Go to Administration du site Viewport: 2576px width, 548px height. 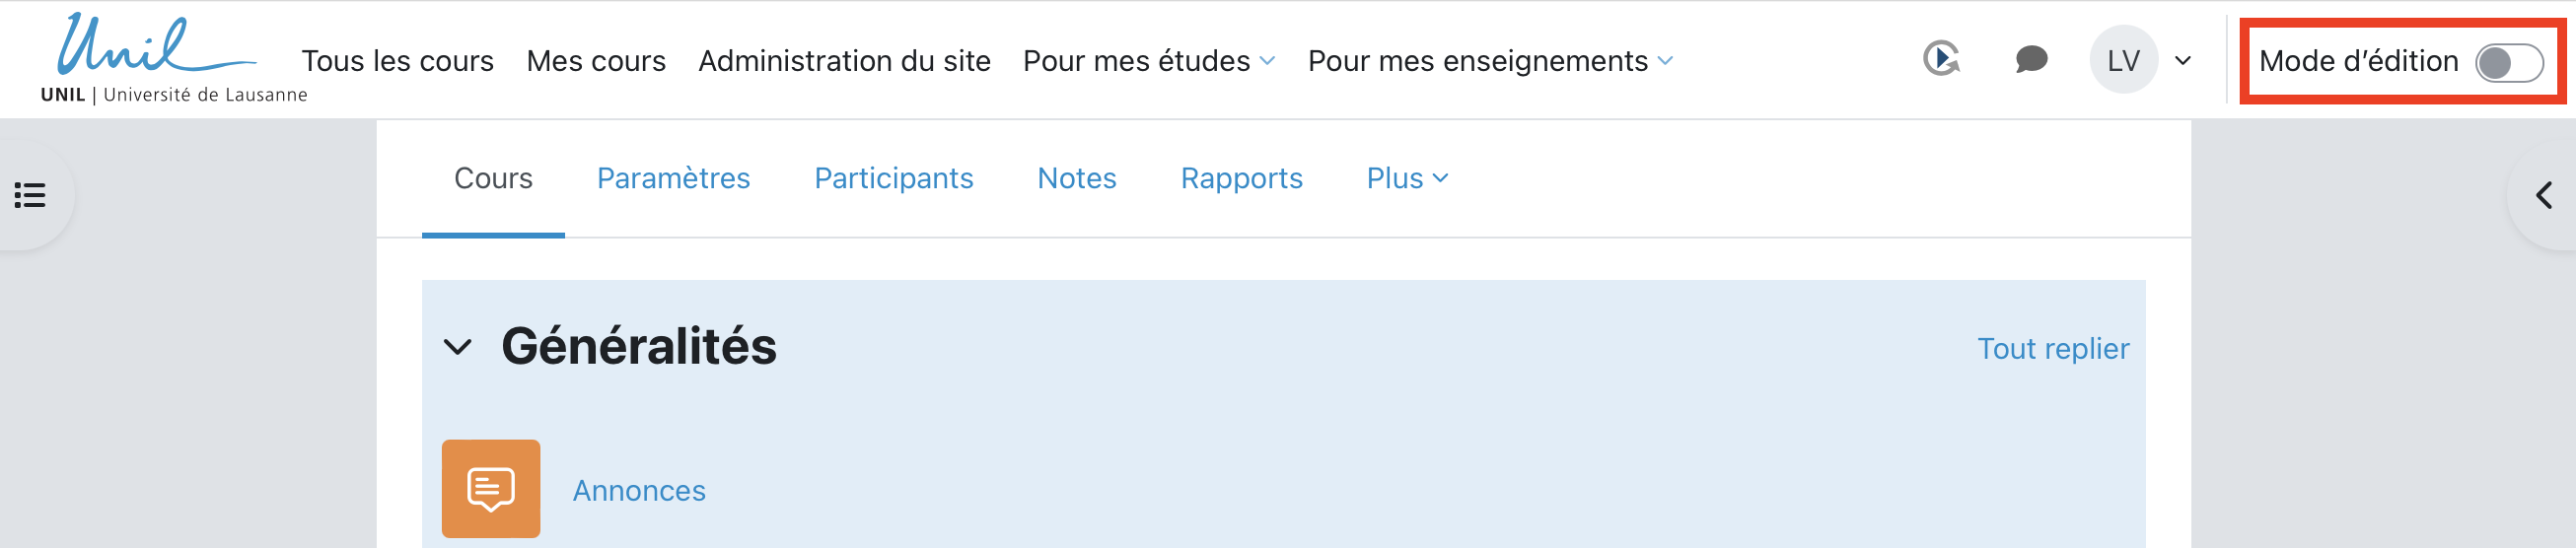pos(844,61)
